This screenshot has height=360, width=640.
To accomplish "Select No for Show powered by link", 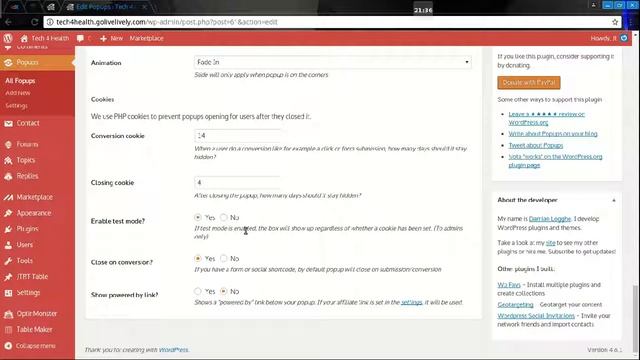I will pyautogui.click(x=223, y=291).
